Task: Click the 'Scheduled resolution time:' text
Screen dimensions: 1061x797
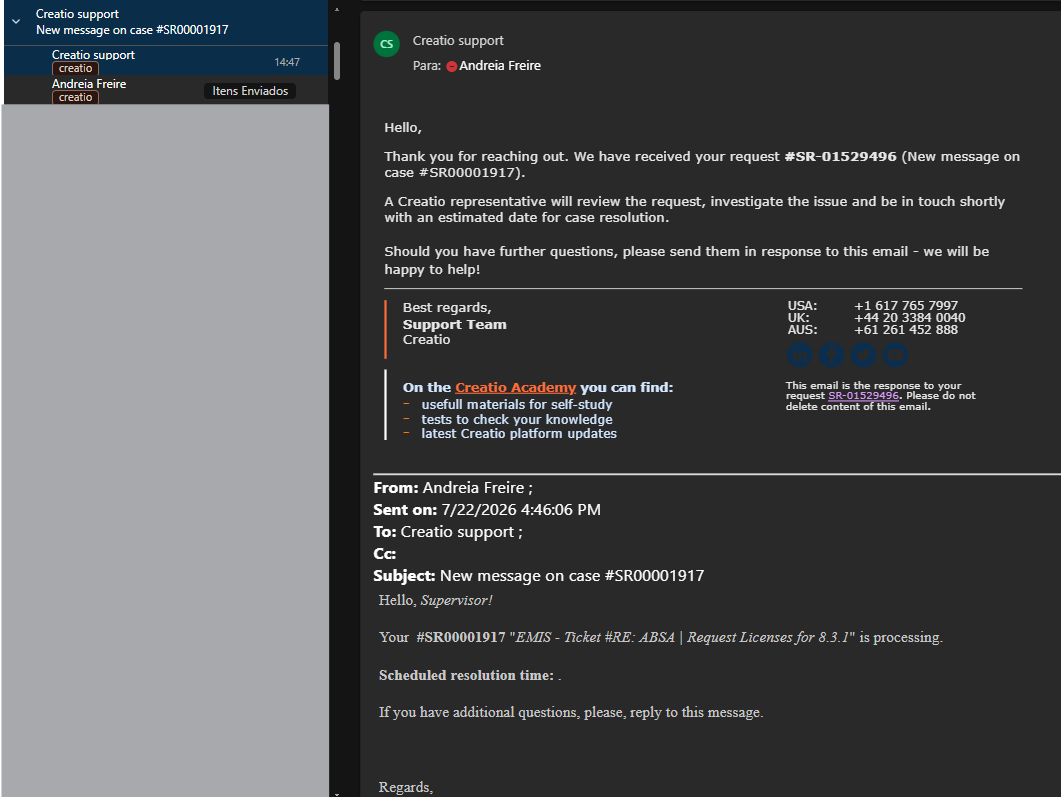Action: coord(466,675)
